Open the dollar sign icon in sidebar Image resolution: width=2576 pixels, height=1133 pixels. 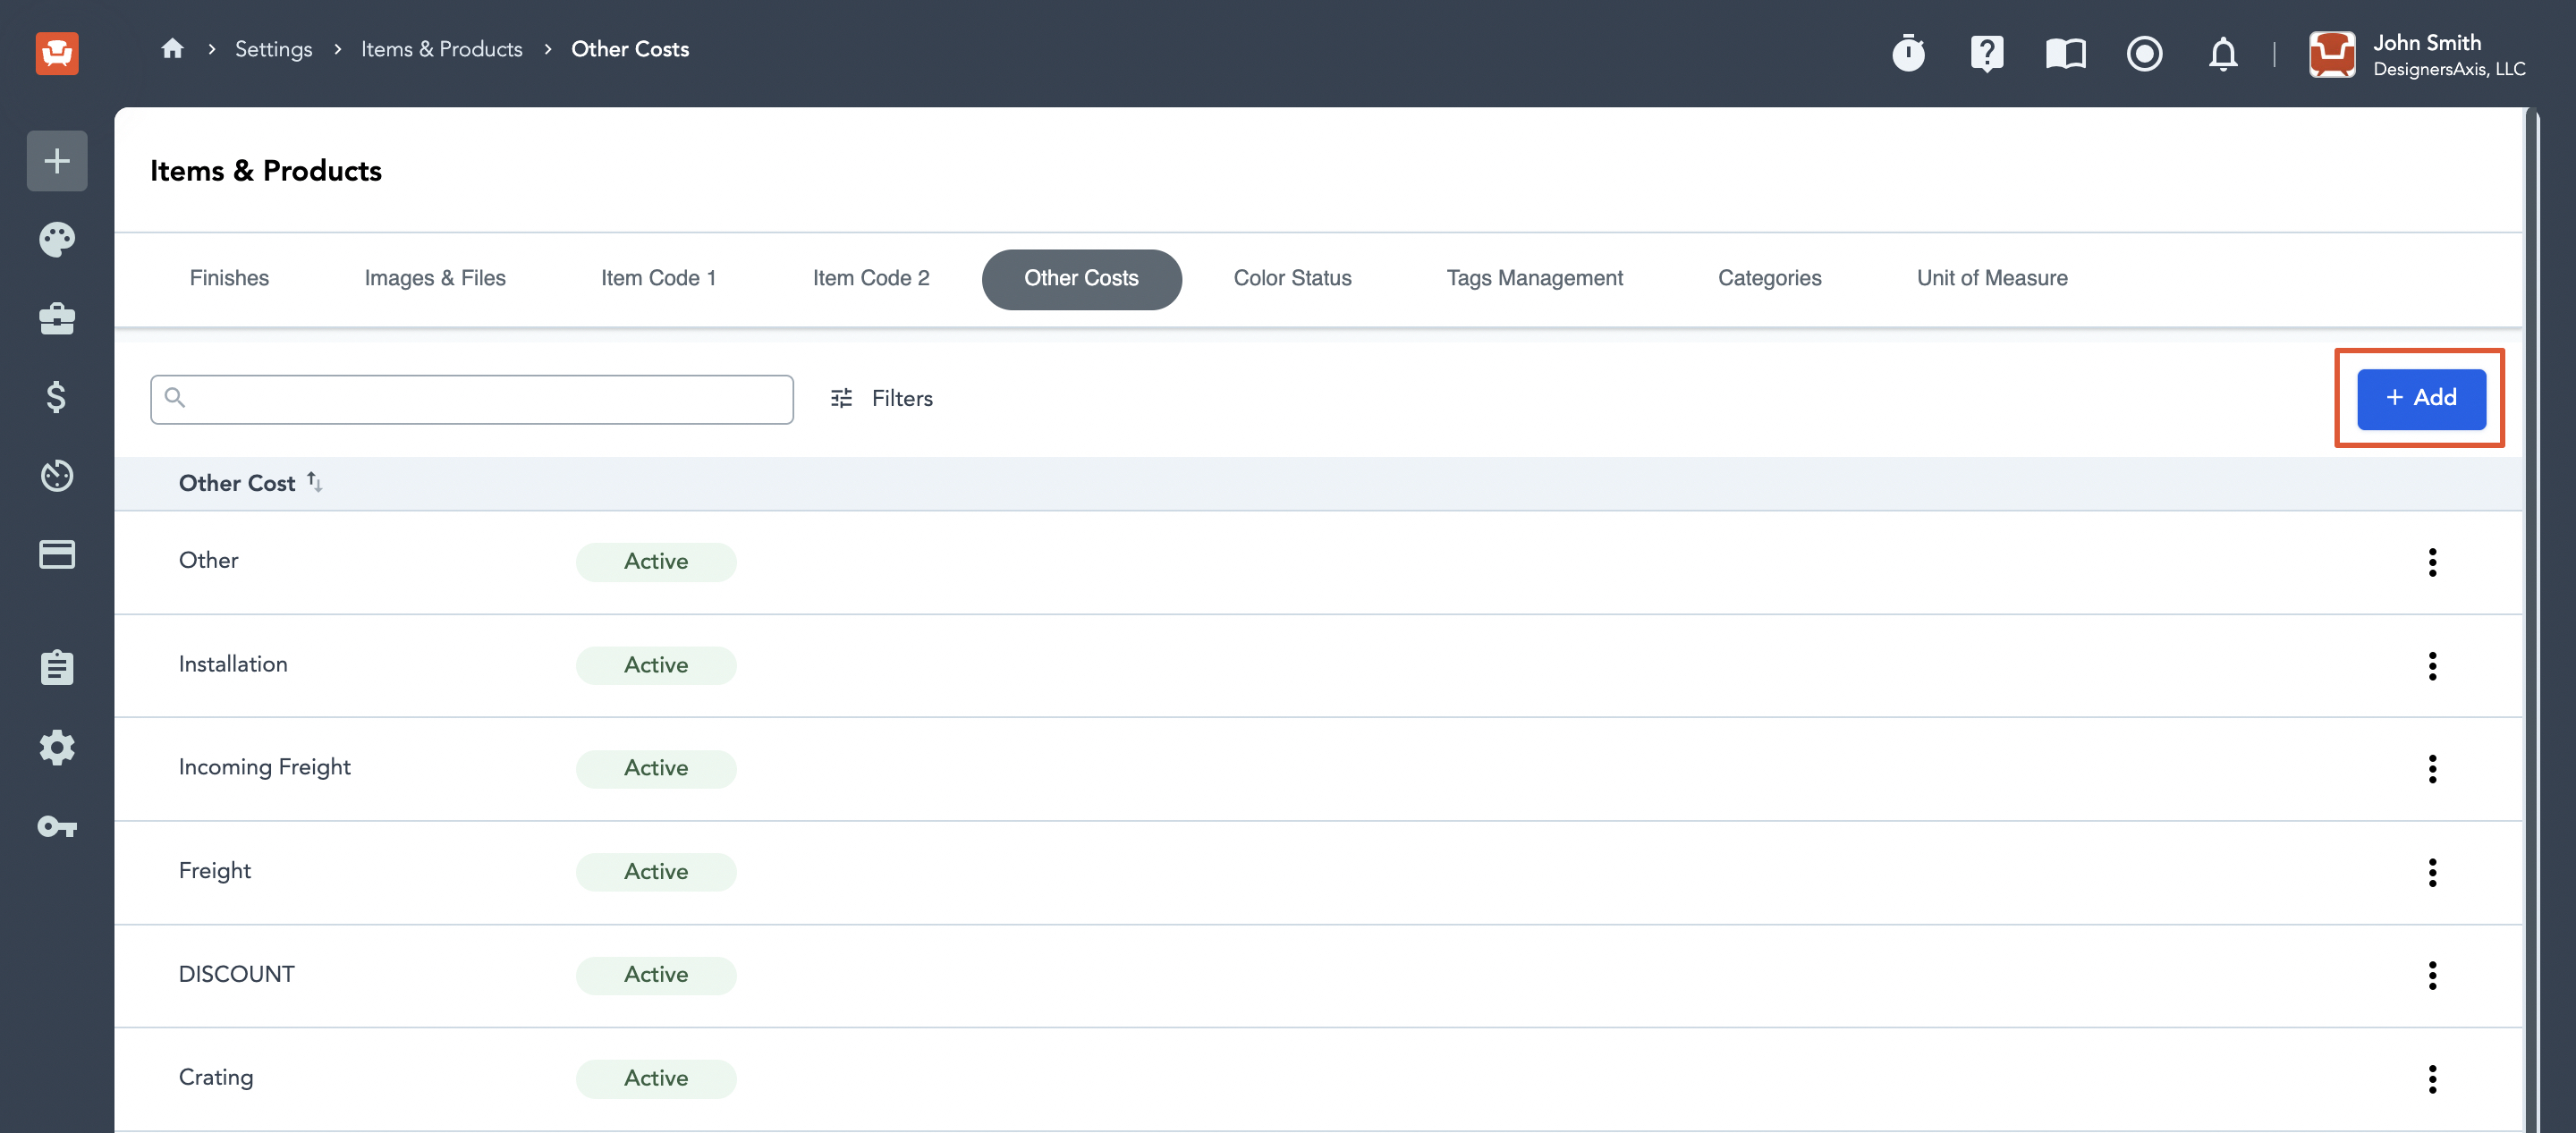[57, 397]
